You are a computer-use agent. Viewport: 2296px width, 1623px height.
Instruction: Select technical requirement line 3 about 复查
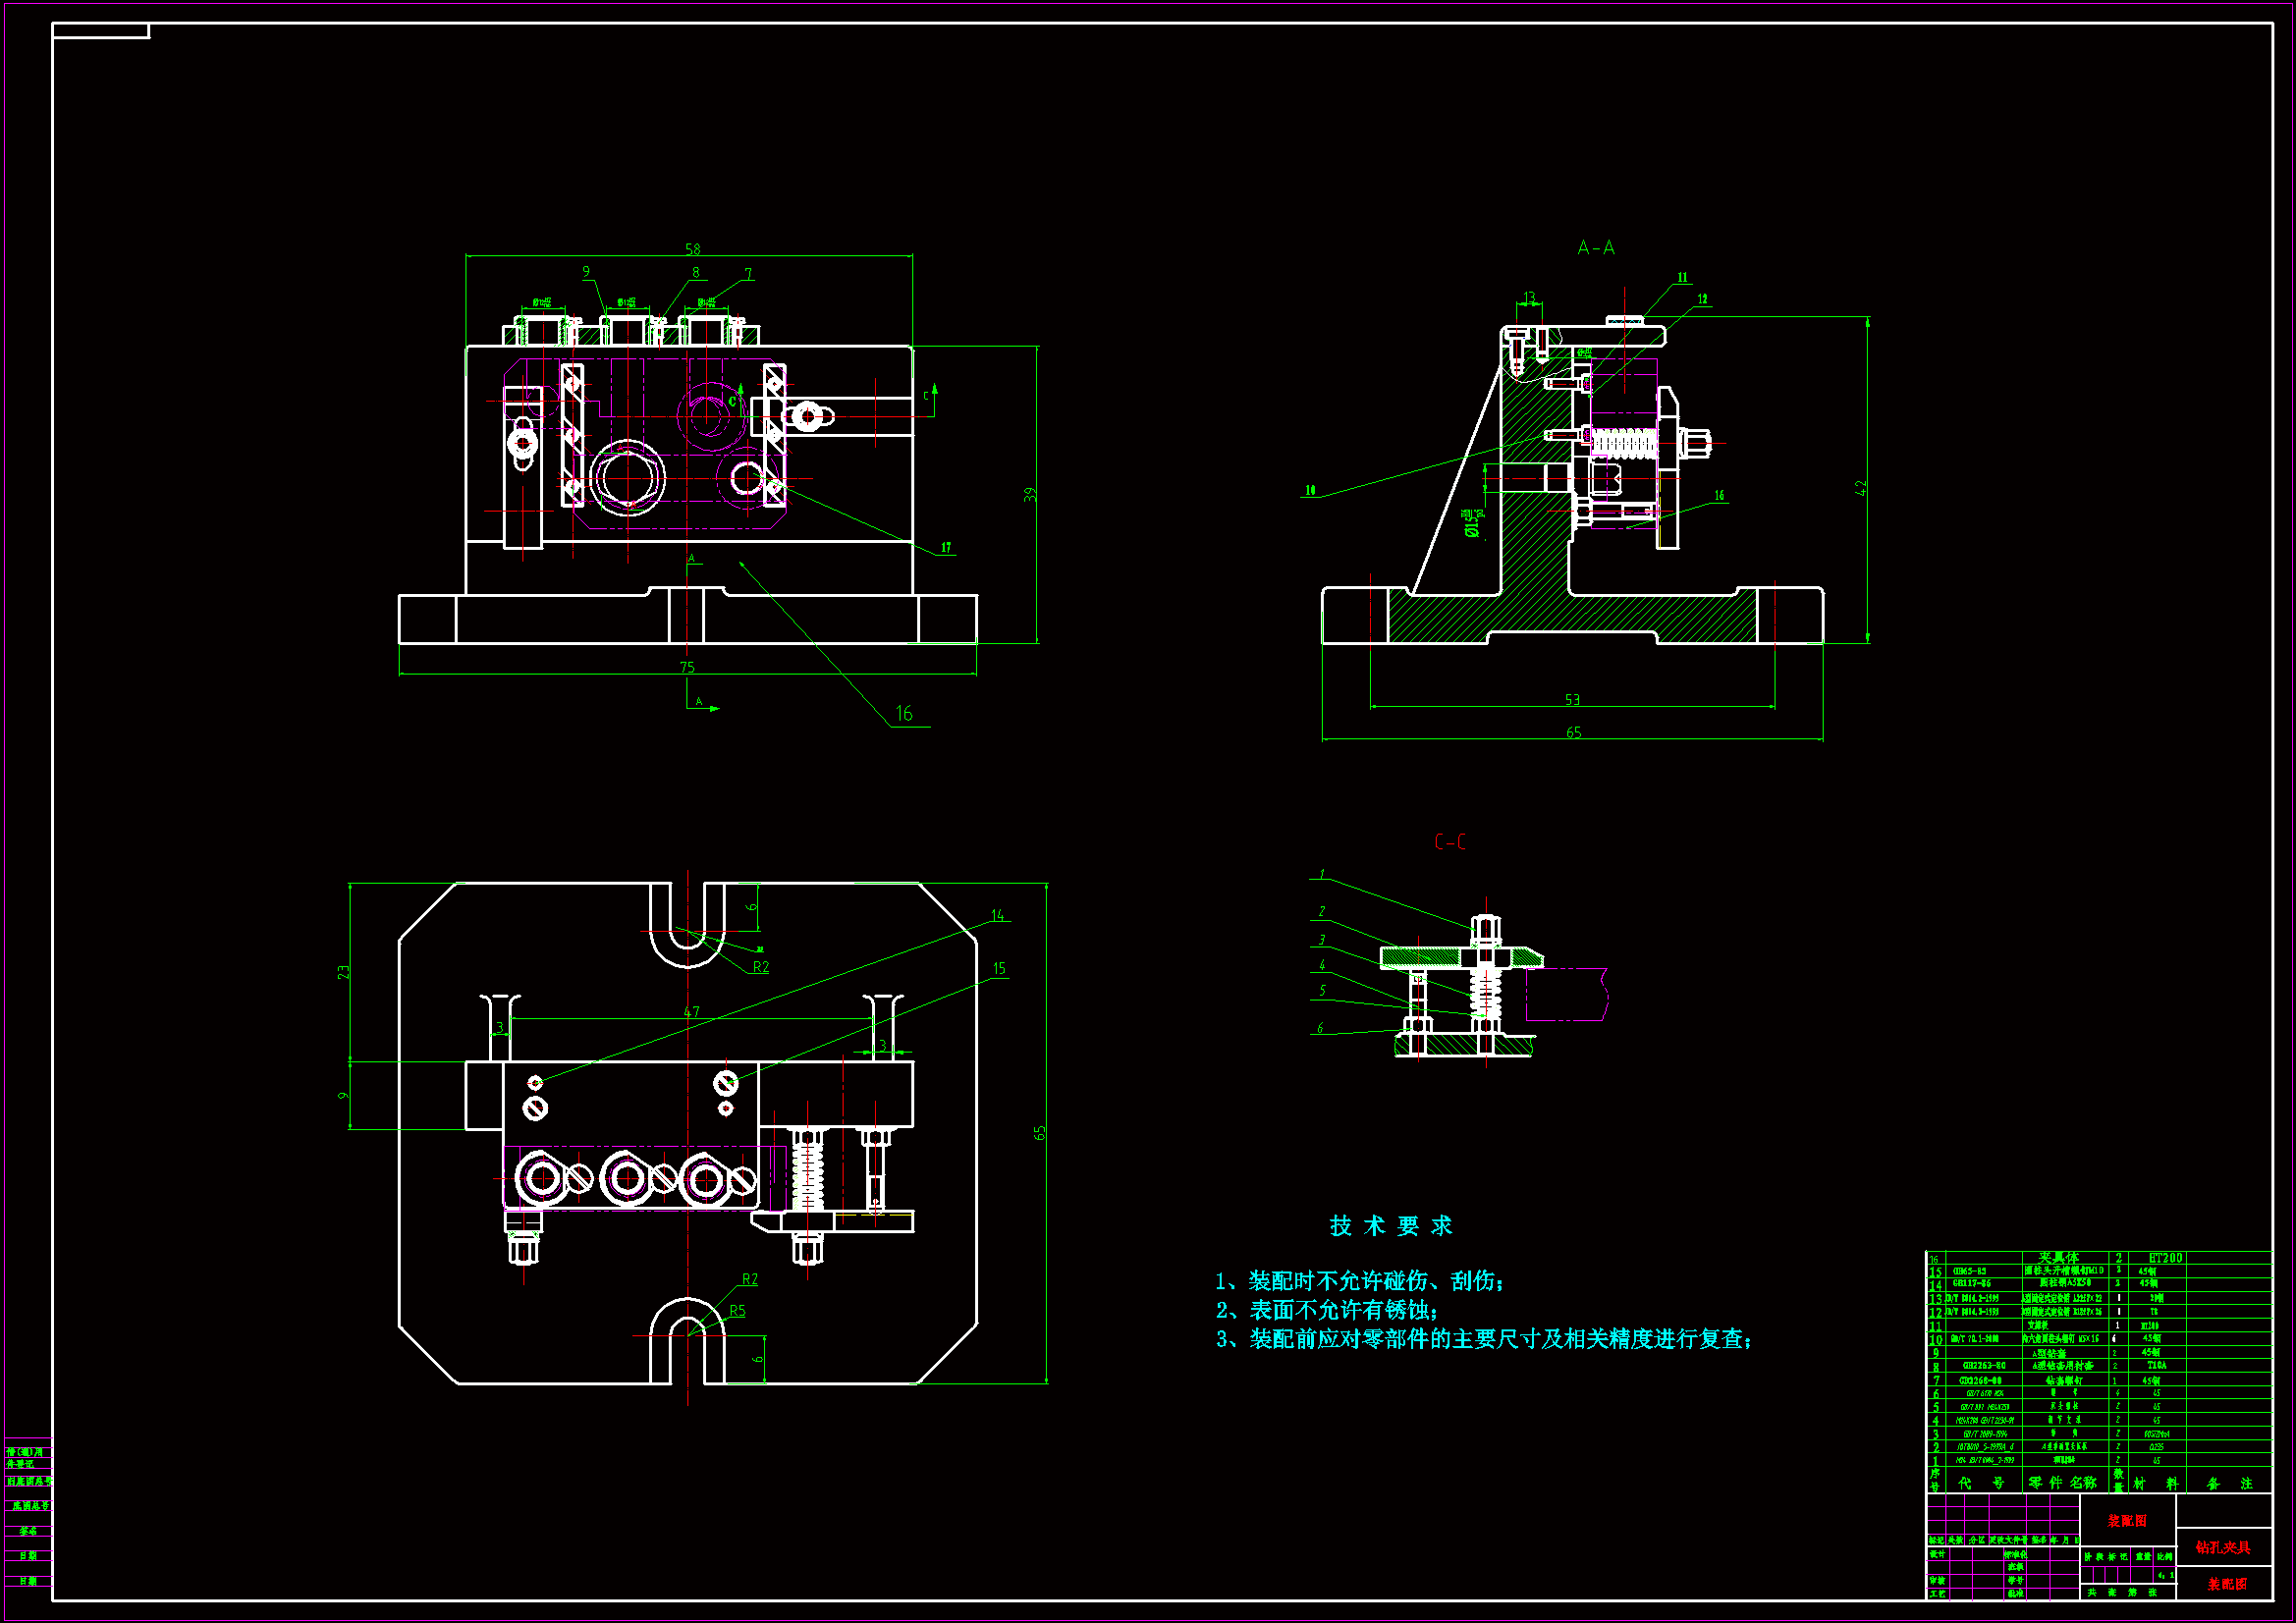(1483, 1339)
